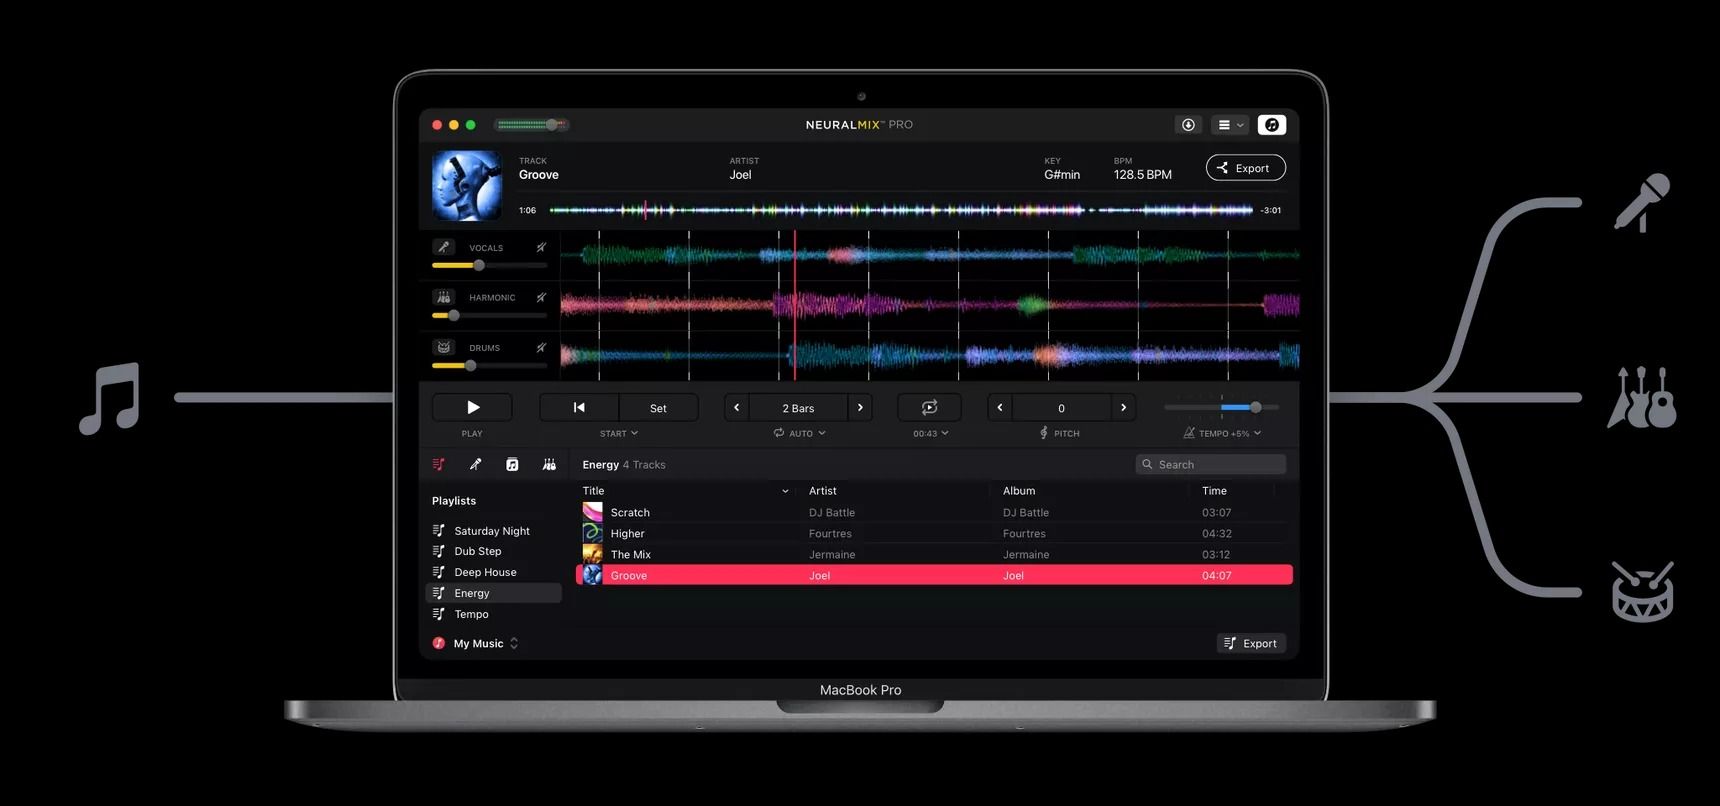
Task: Shorten the loop with the left arrow beside 2 Bars
Action: 737,407
